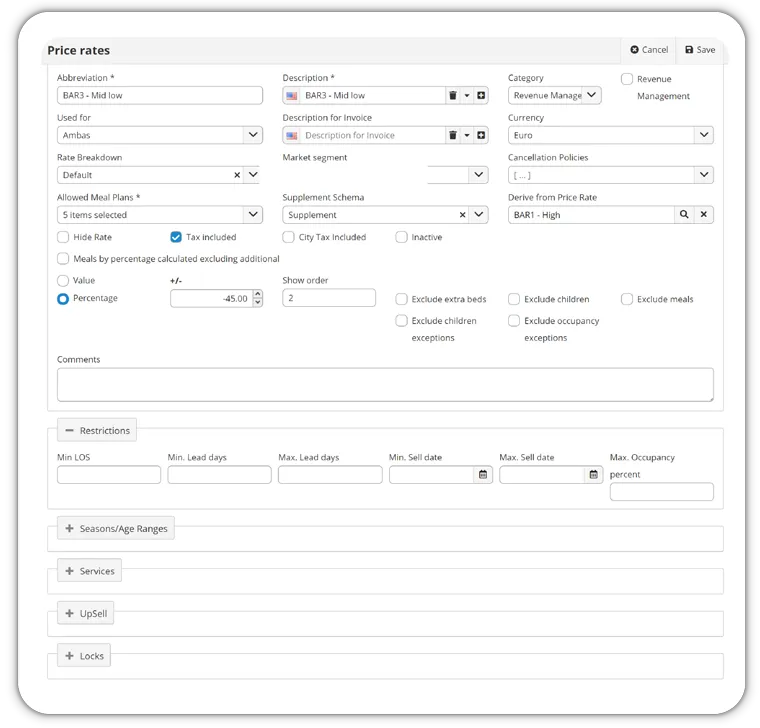Check Exclude occupancy exceptions

pos(514,321)
